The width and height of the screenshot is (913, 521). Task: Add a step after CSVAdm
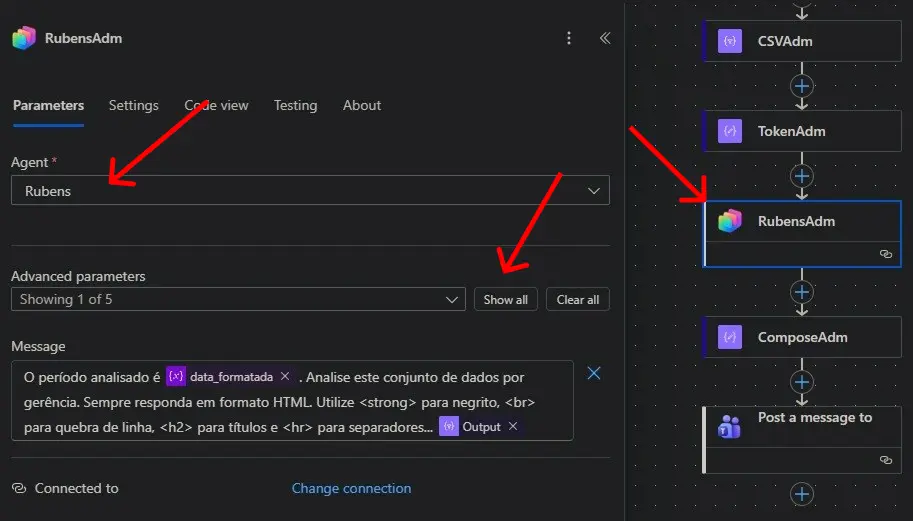802,86
